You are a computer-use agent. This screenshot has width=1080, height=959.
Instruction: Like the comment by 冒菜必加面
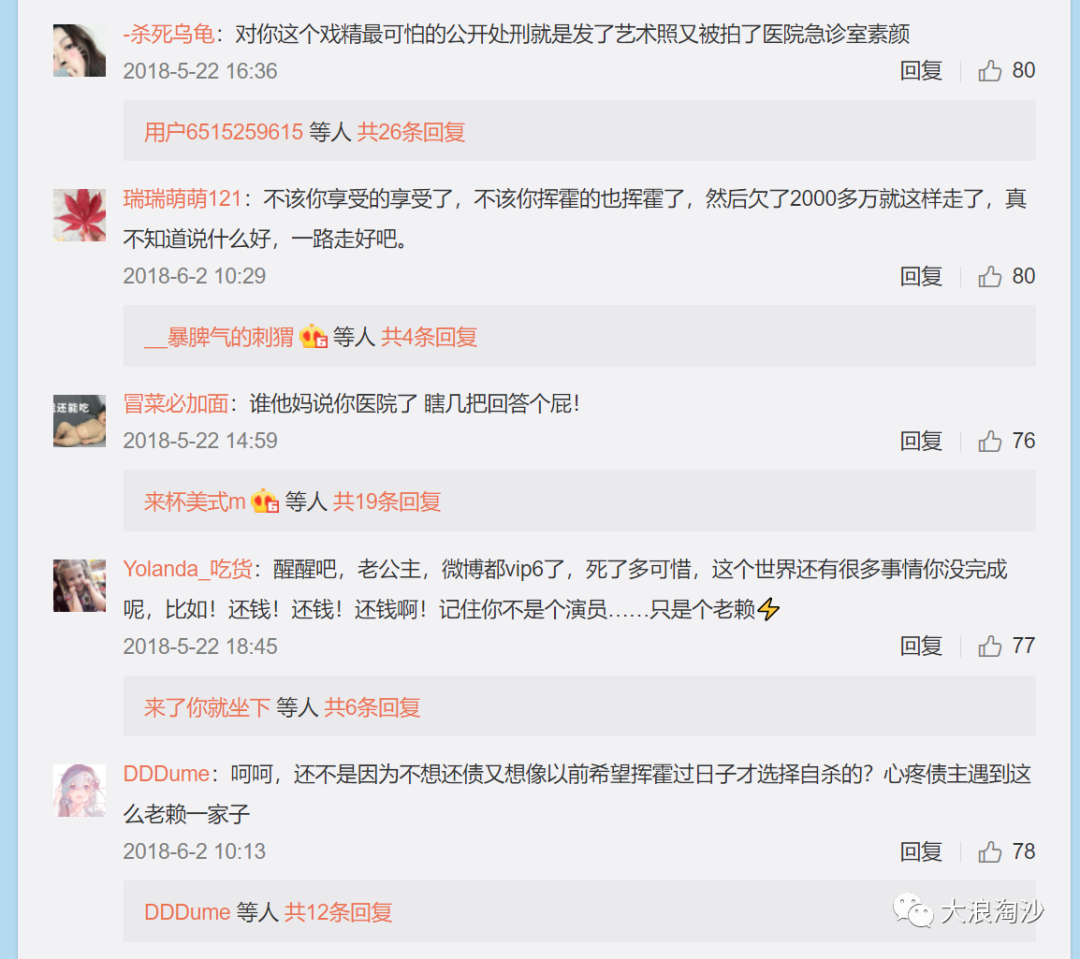(990, 441)
